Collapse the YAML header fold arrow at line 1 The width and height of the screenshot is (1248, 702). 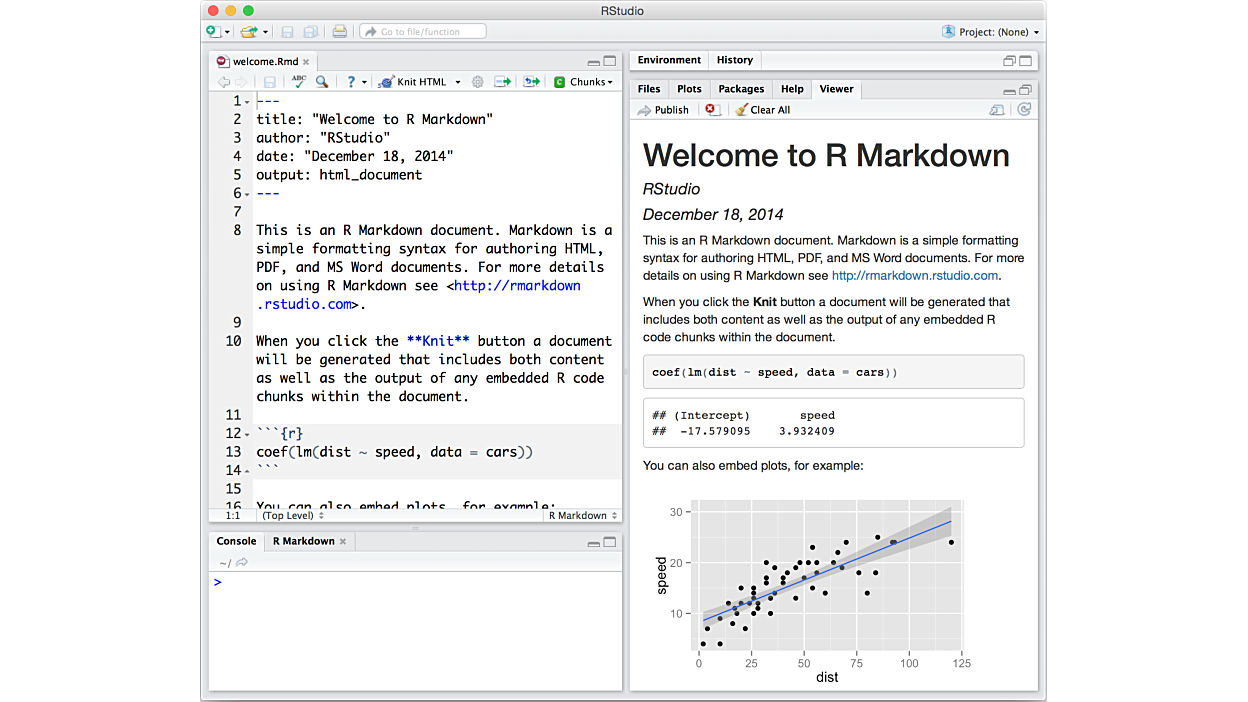(247, 102)
